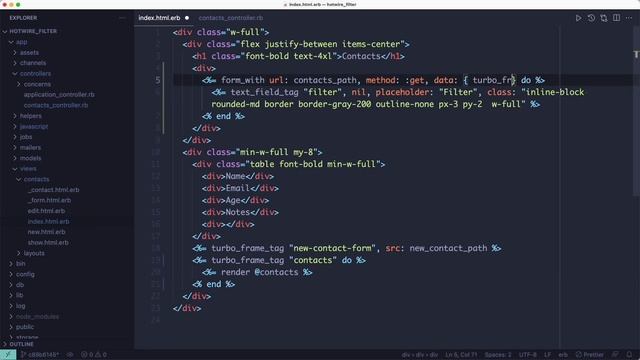Collapse the contacts folder under views
This screenshot has width=640, height=360.
[36, 179]
